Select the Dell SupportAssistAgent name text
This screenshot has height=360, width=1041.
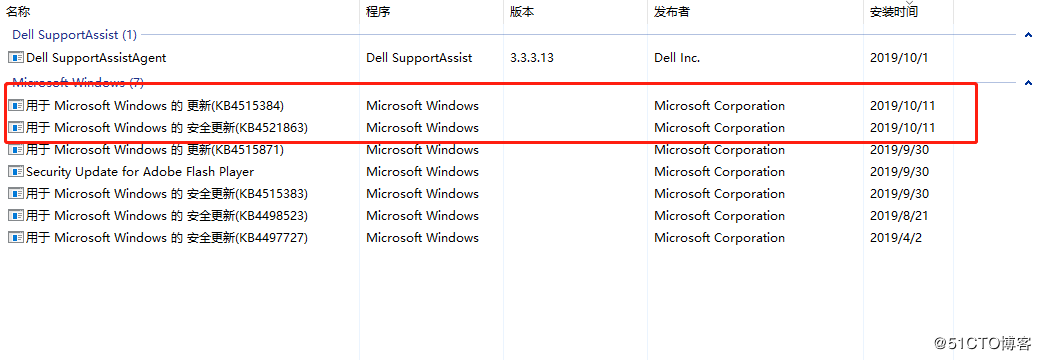pos(96,58)
